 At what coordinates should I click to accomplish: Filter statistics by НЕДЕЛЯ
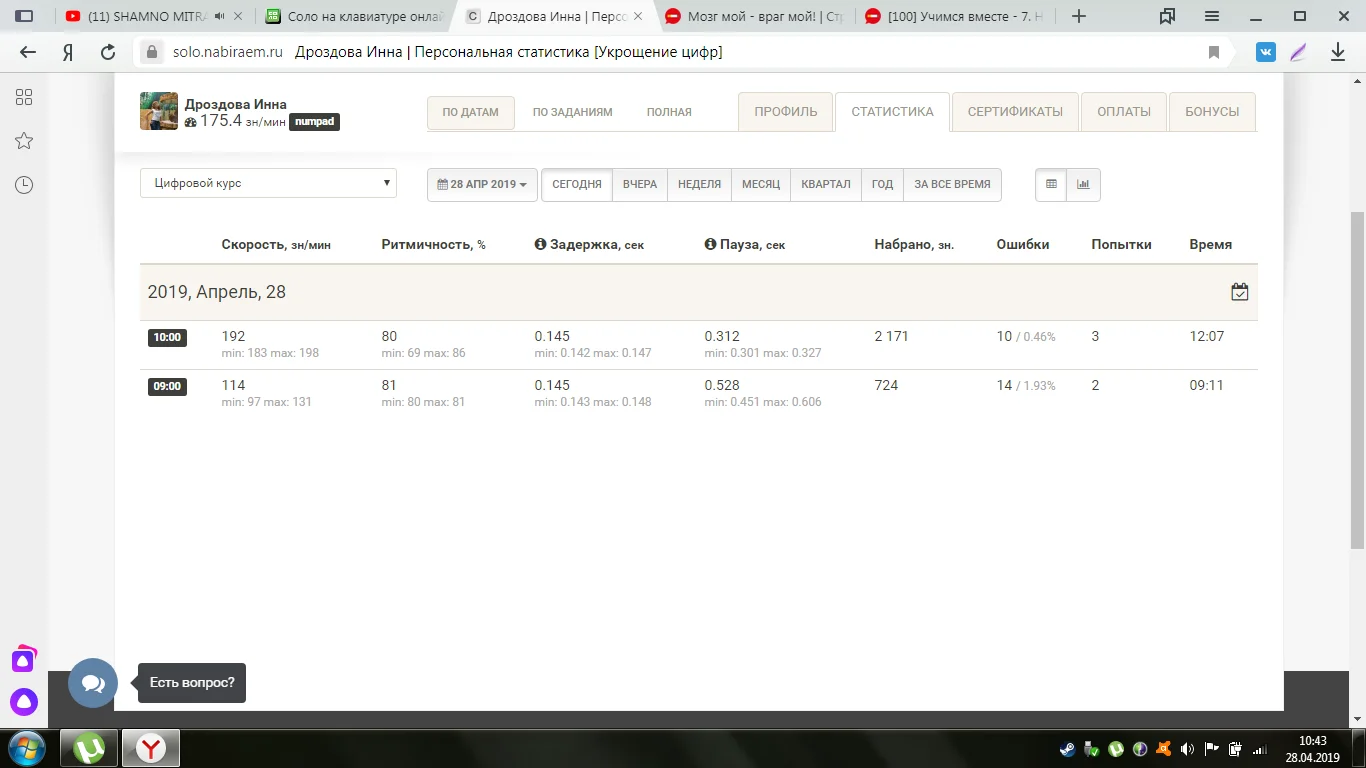pyautogui.click(x=700, y=185)
